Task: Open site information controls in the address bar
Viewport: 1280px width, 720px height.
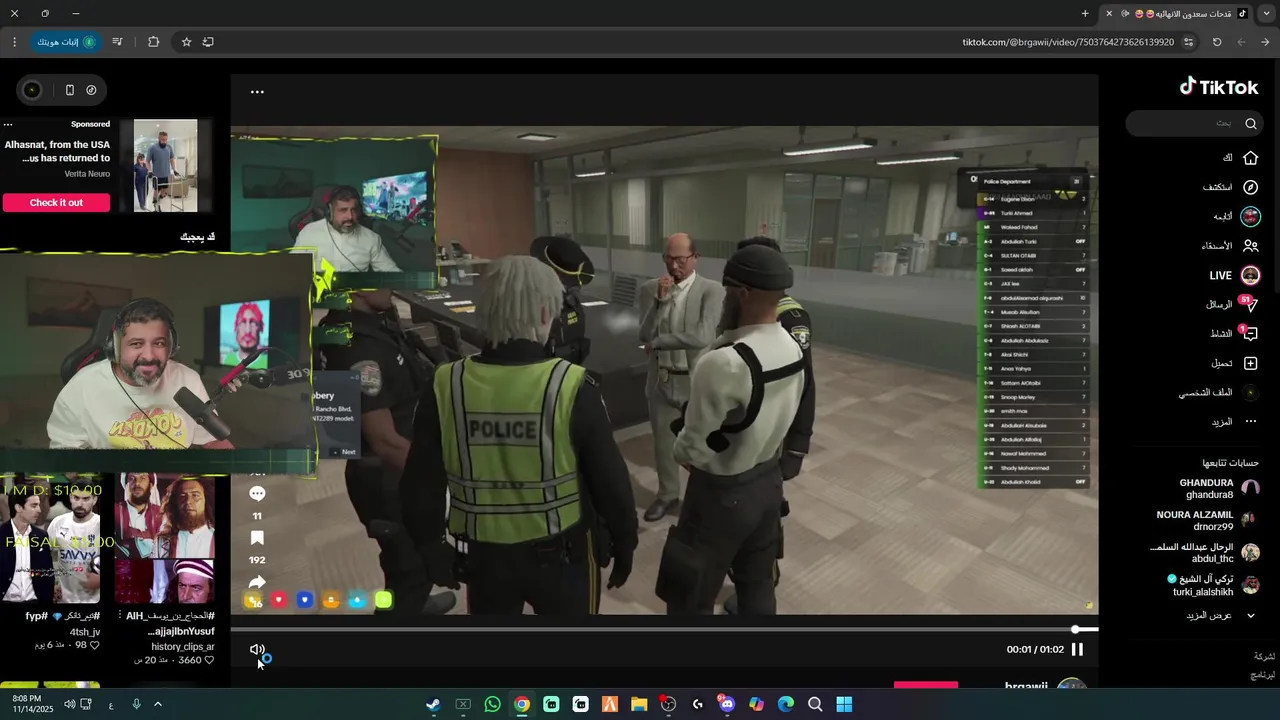Action: coord(1189,42)
